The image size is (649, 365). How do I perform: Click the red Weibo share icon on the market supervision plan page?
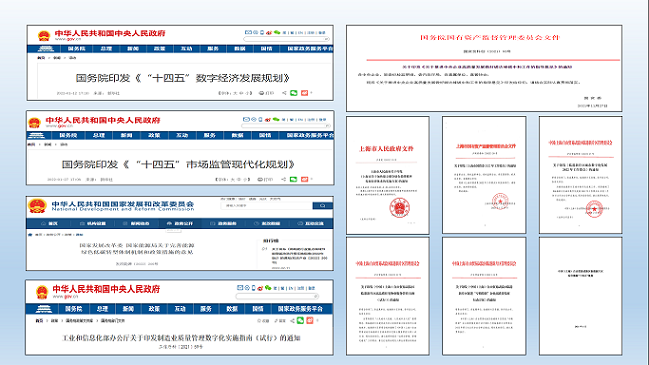(304, 179)
